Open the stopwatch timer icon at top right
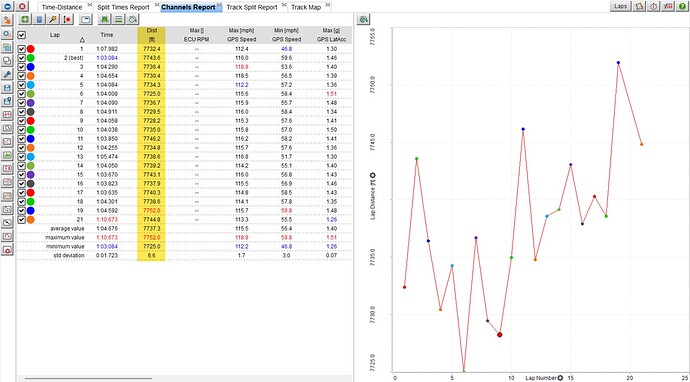Image resolution: width=690 pixels, height=382 pixels. tap(653, 7)
